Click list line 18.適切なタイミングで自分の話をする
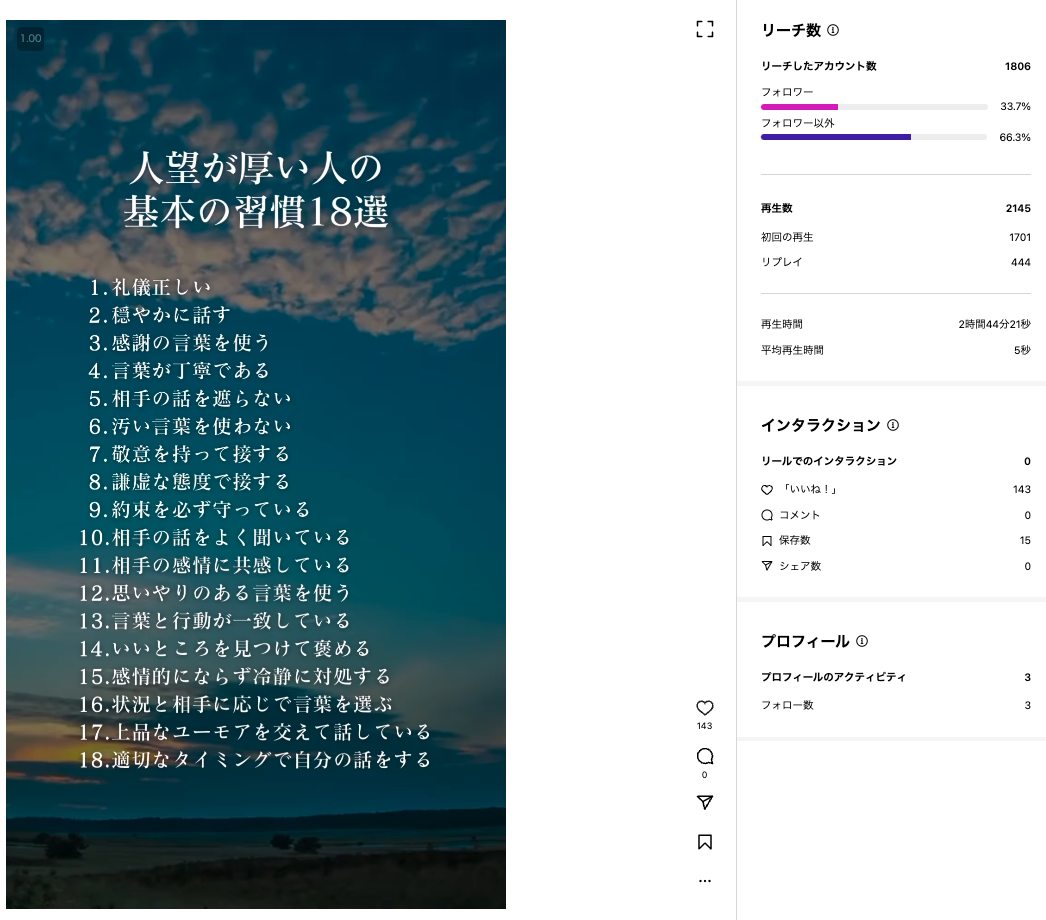The image size is (1046, 920). point(255,760)
